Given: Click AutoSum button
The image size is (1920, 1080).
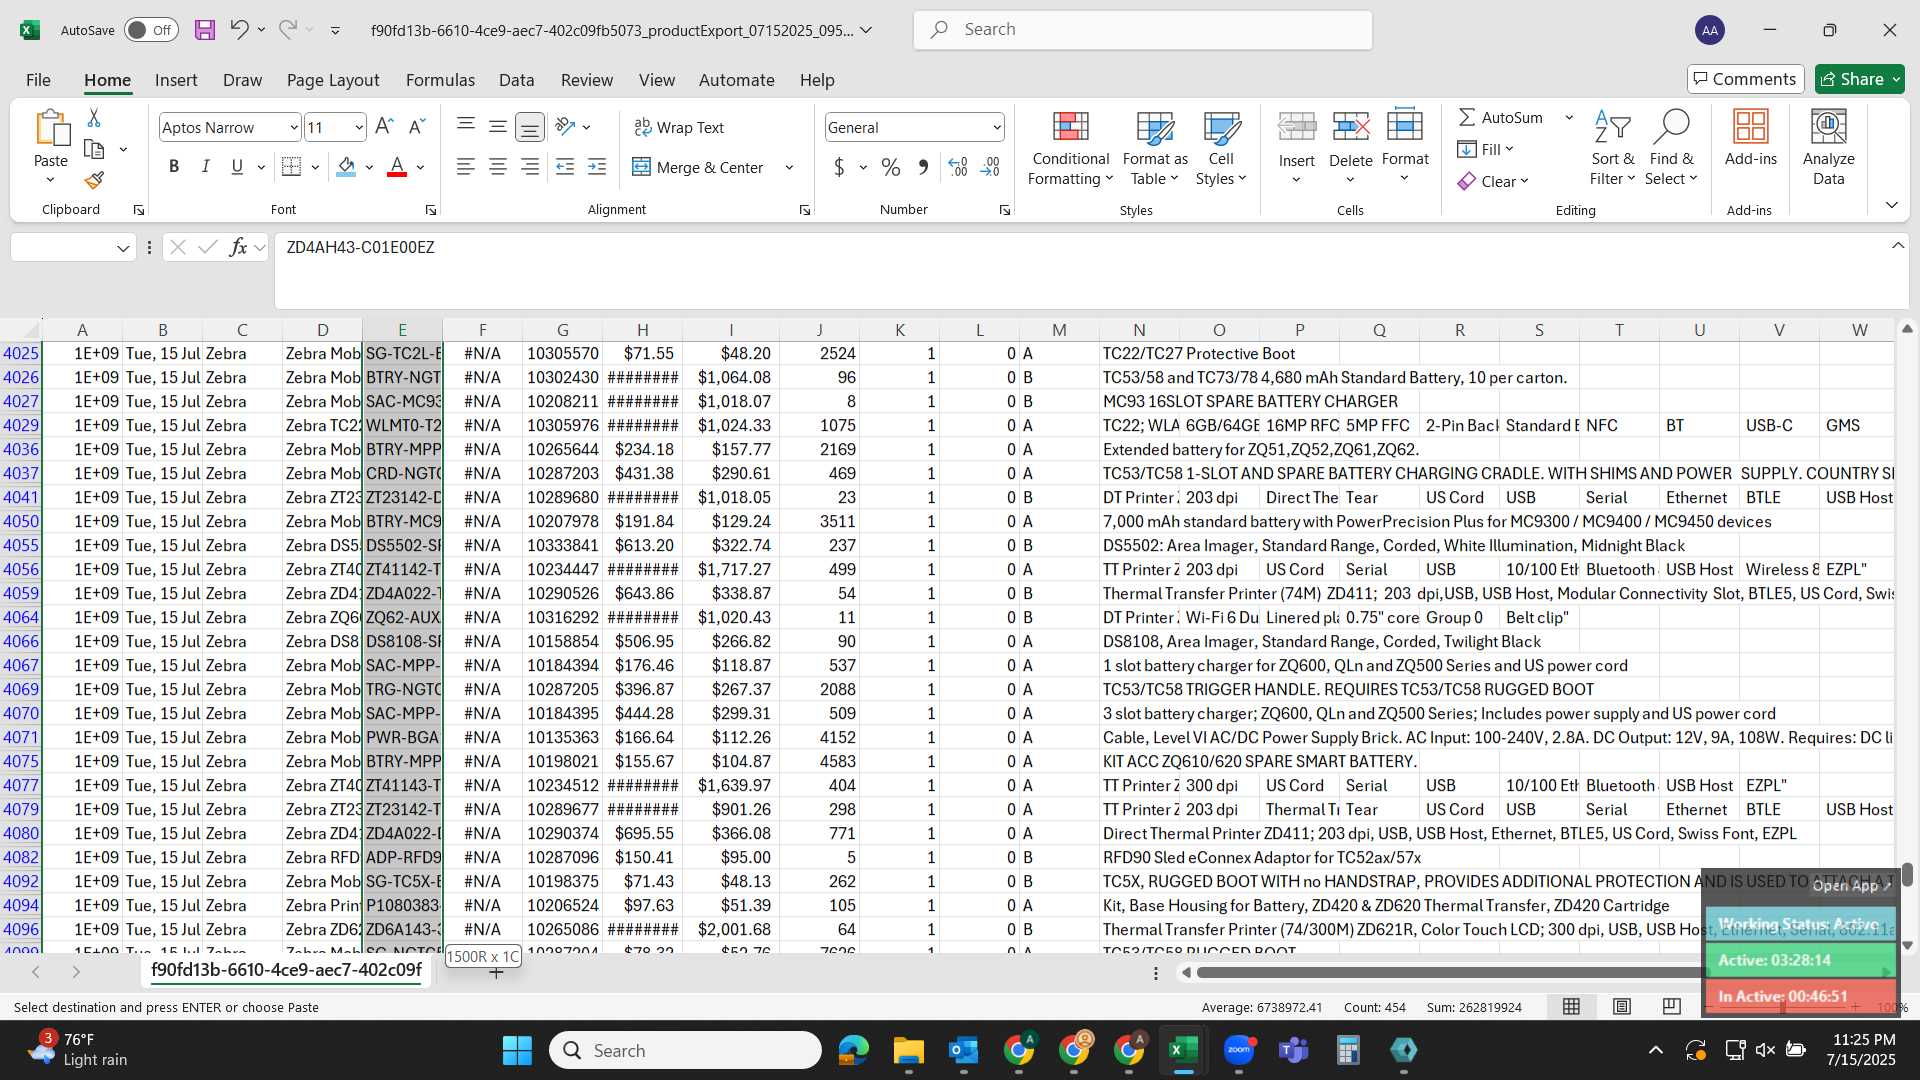Looking at the screenshot, I should [1500, 117].
